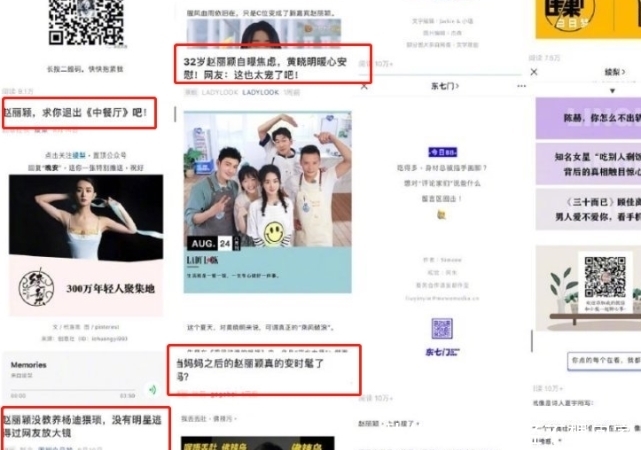Image resolution: width=641 pixels, height=450 pixels.
Task: Click the 长按二维码,快快抱紧我 caption
Action: (x=85, y=69)
